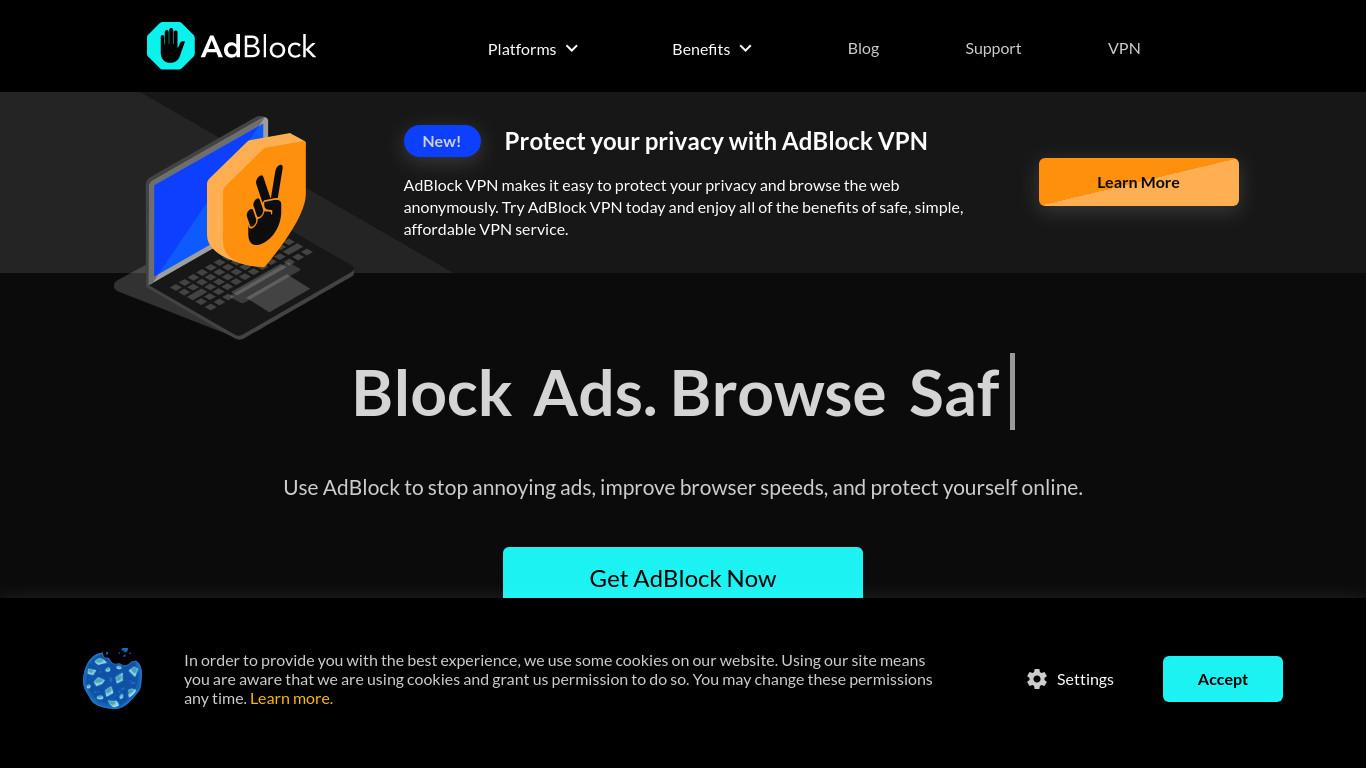Expand the Benefits chevron arrow

point(746,48)
